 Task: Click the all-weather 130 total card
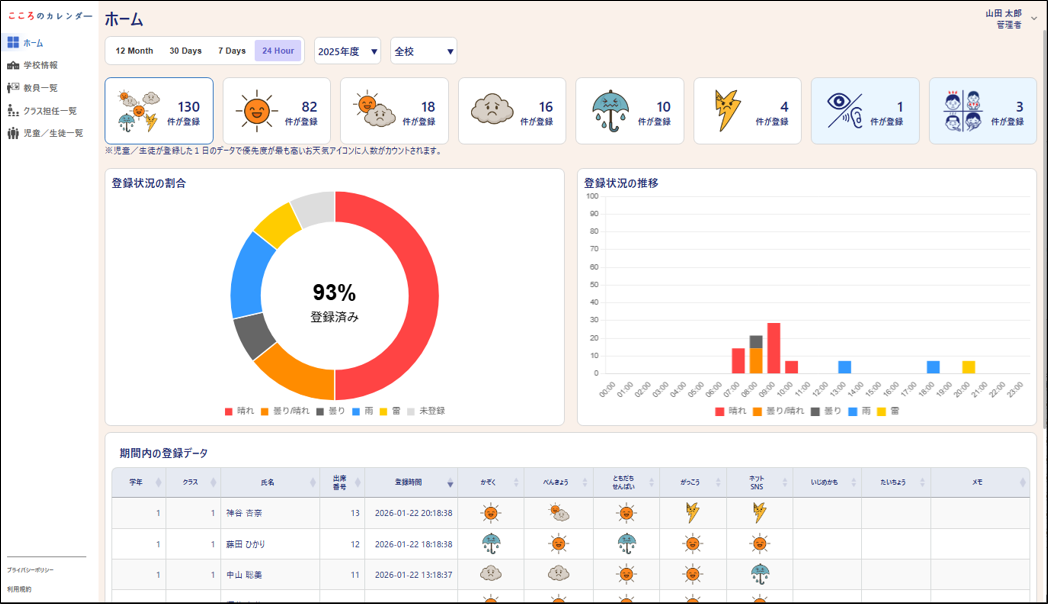159,111
